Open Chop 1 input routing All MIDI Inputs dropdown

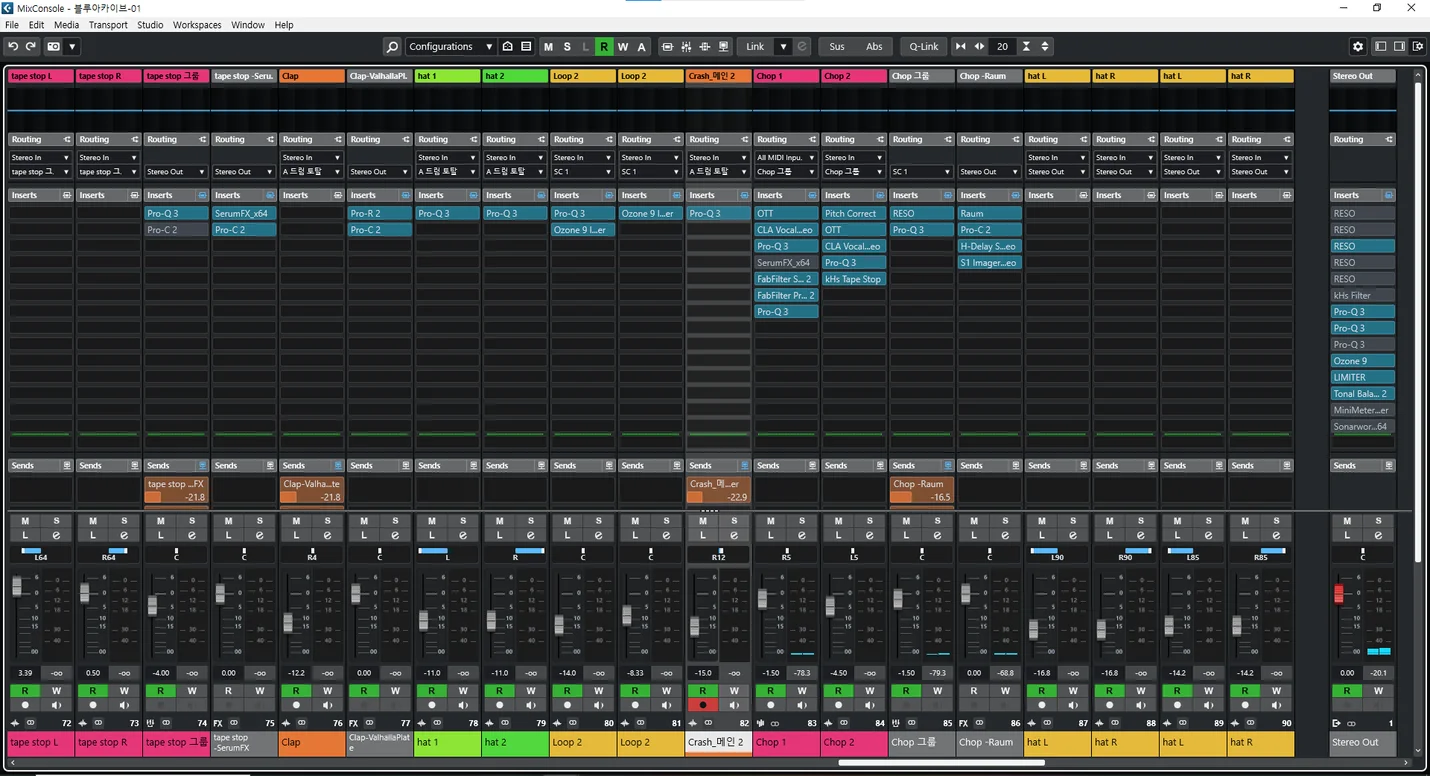pyautogui.click(x=786, y=157)
